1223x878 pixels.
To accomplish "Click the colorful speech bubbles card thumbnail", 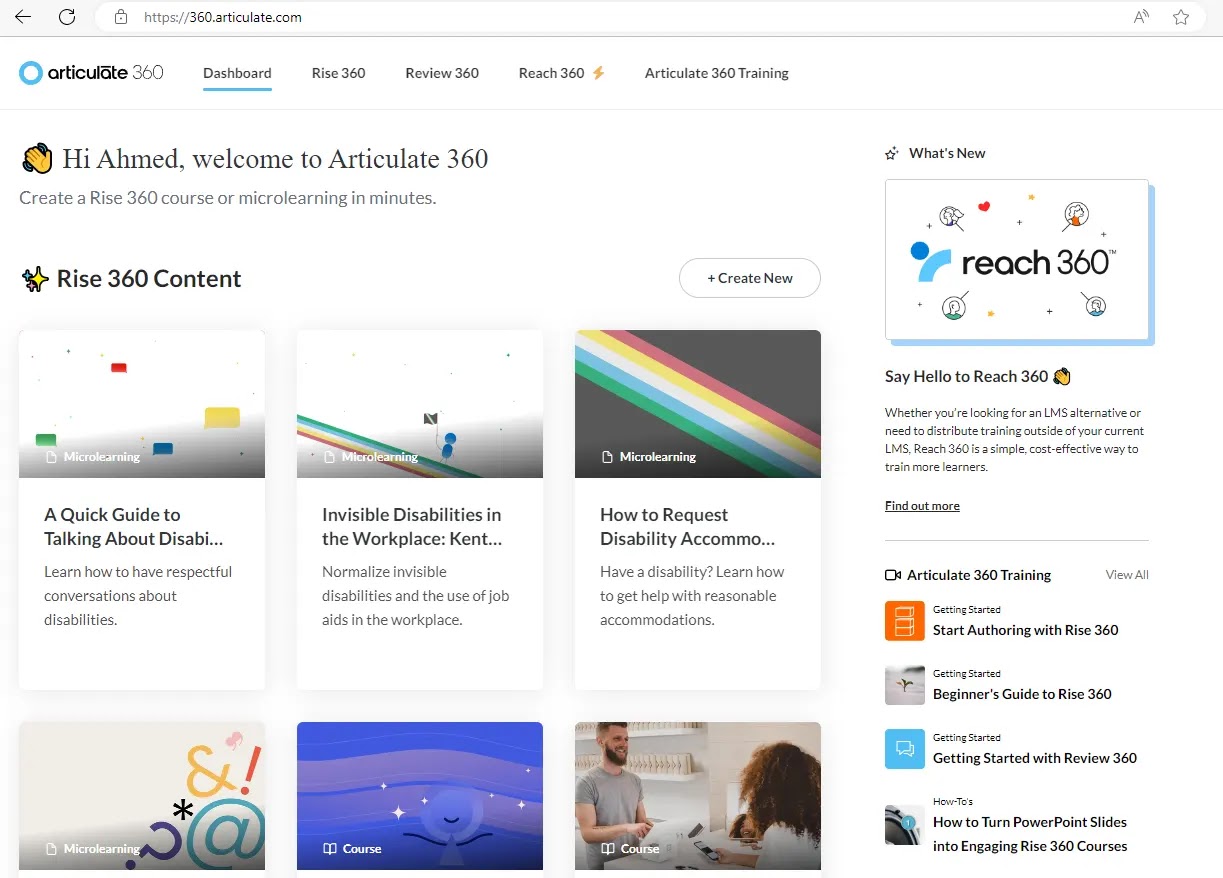I will [x=142, y=404].
